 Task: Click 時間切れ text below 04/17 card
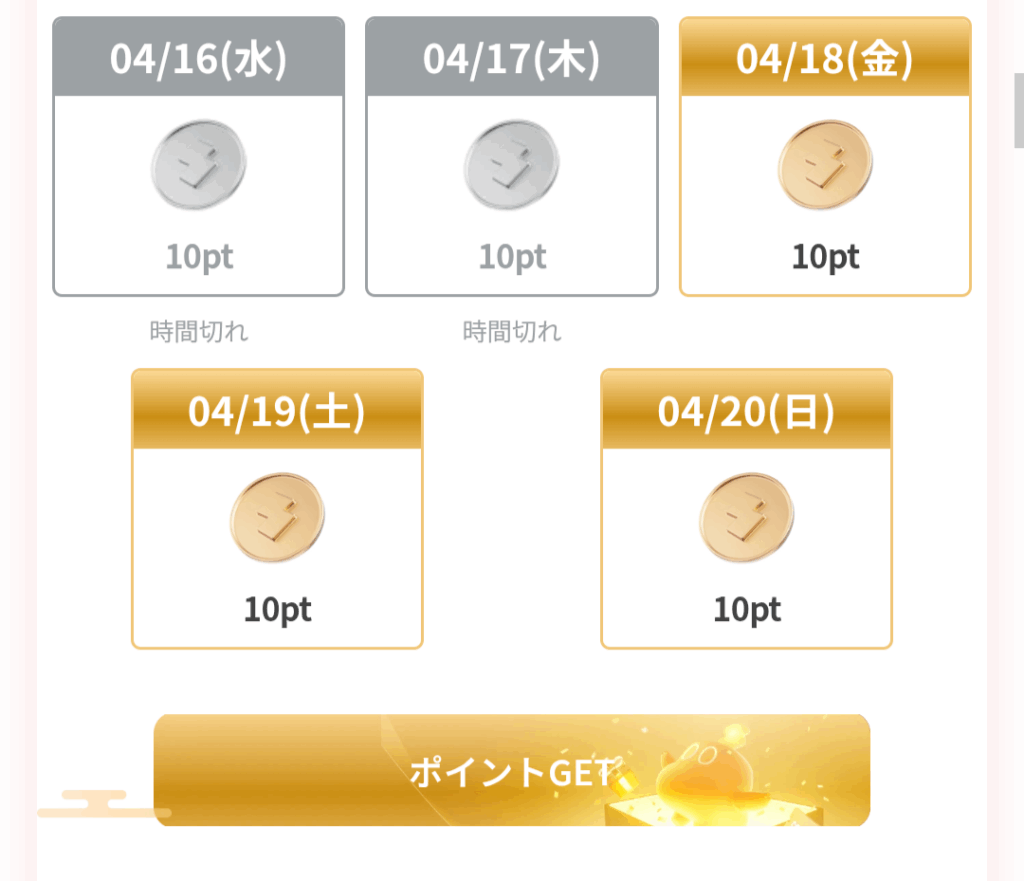(x=511, y=332)
